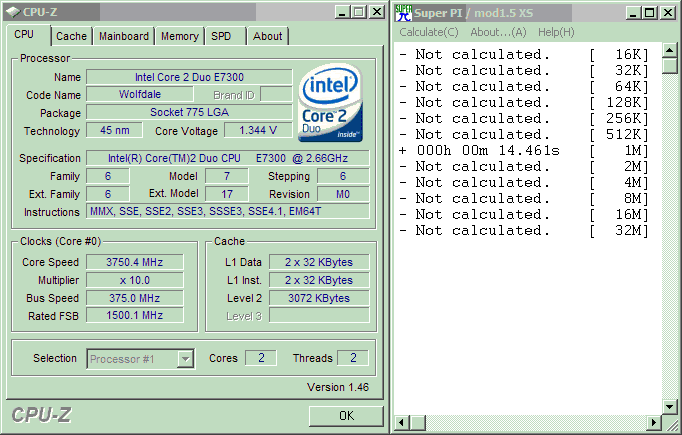682x435 pixels.
Task: Click the Code Name field Wolfdale
Action: click(x=140, y=94)
